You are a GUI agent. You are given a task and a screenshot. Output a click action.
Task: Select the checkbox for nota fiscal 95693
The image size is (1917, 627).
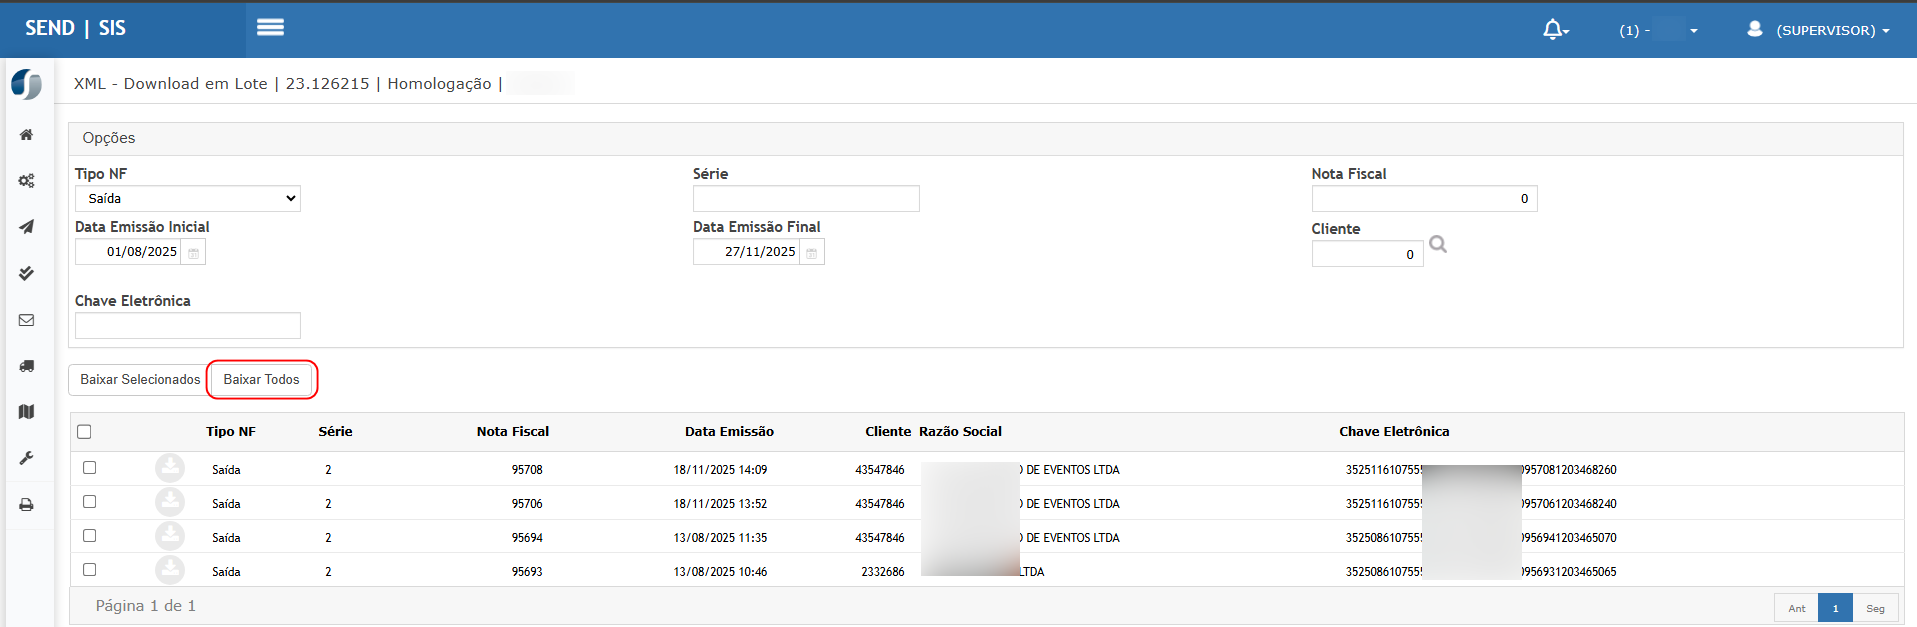coord(90,570)
